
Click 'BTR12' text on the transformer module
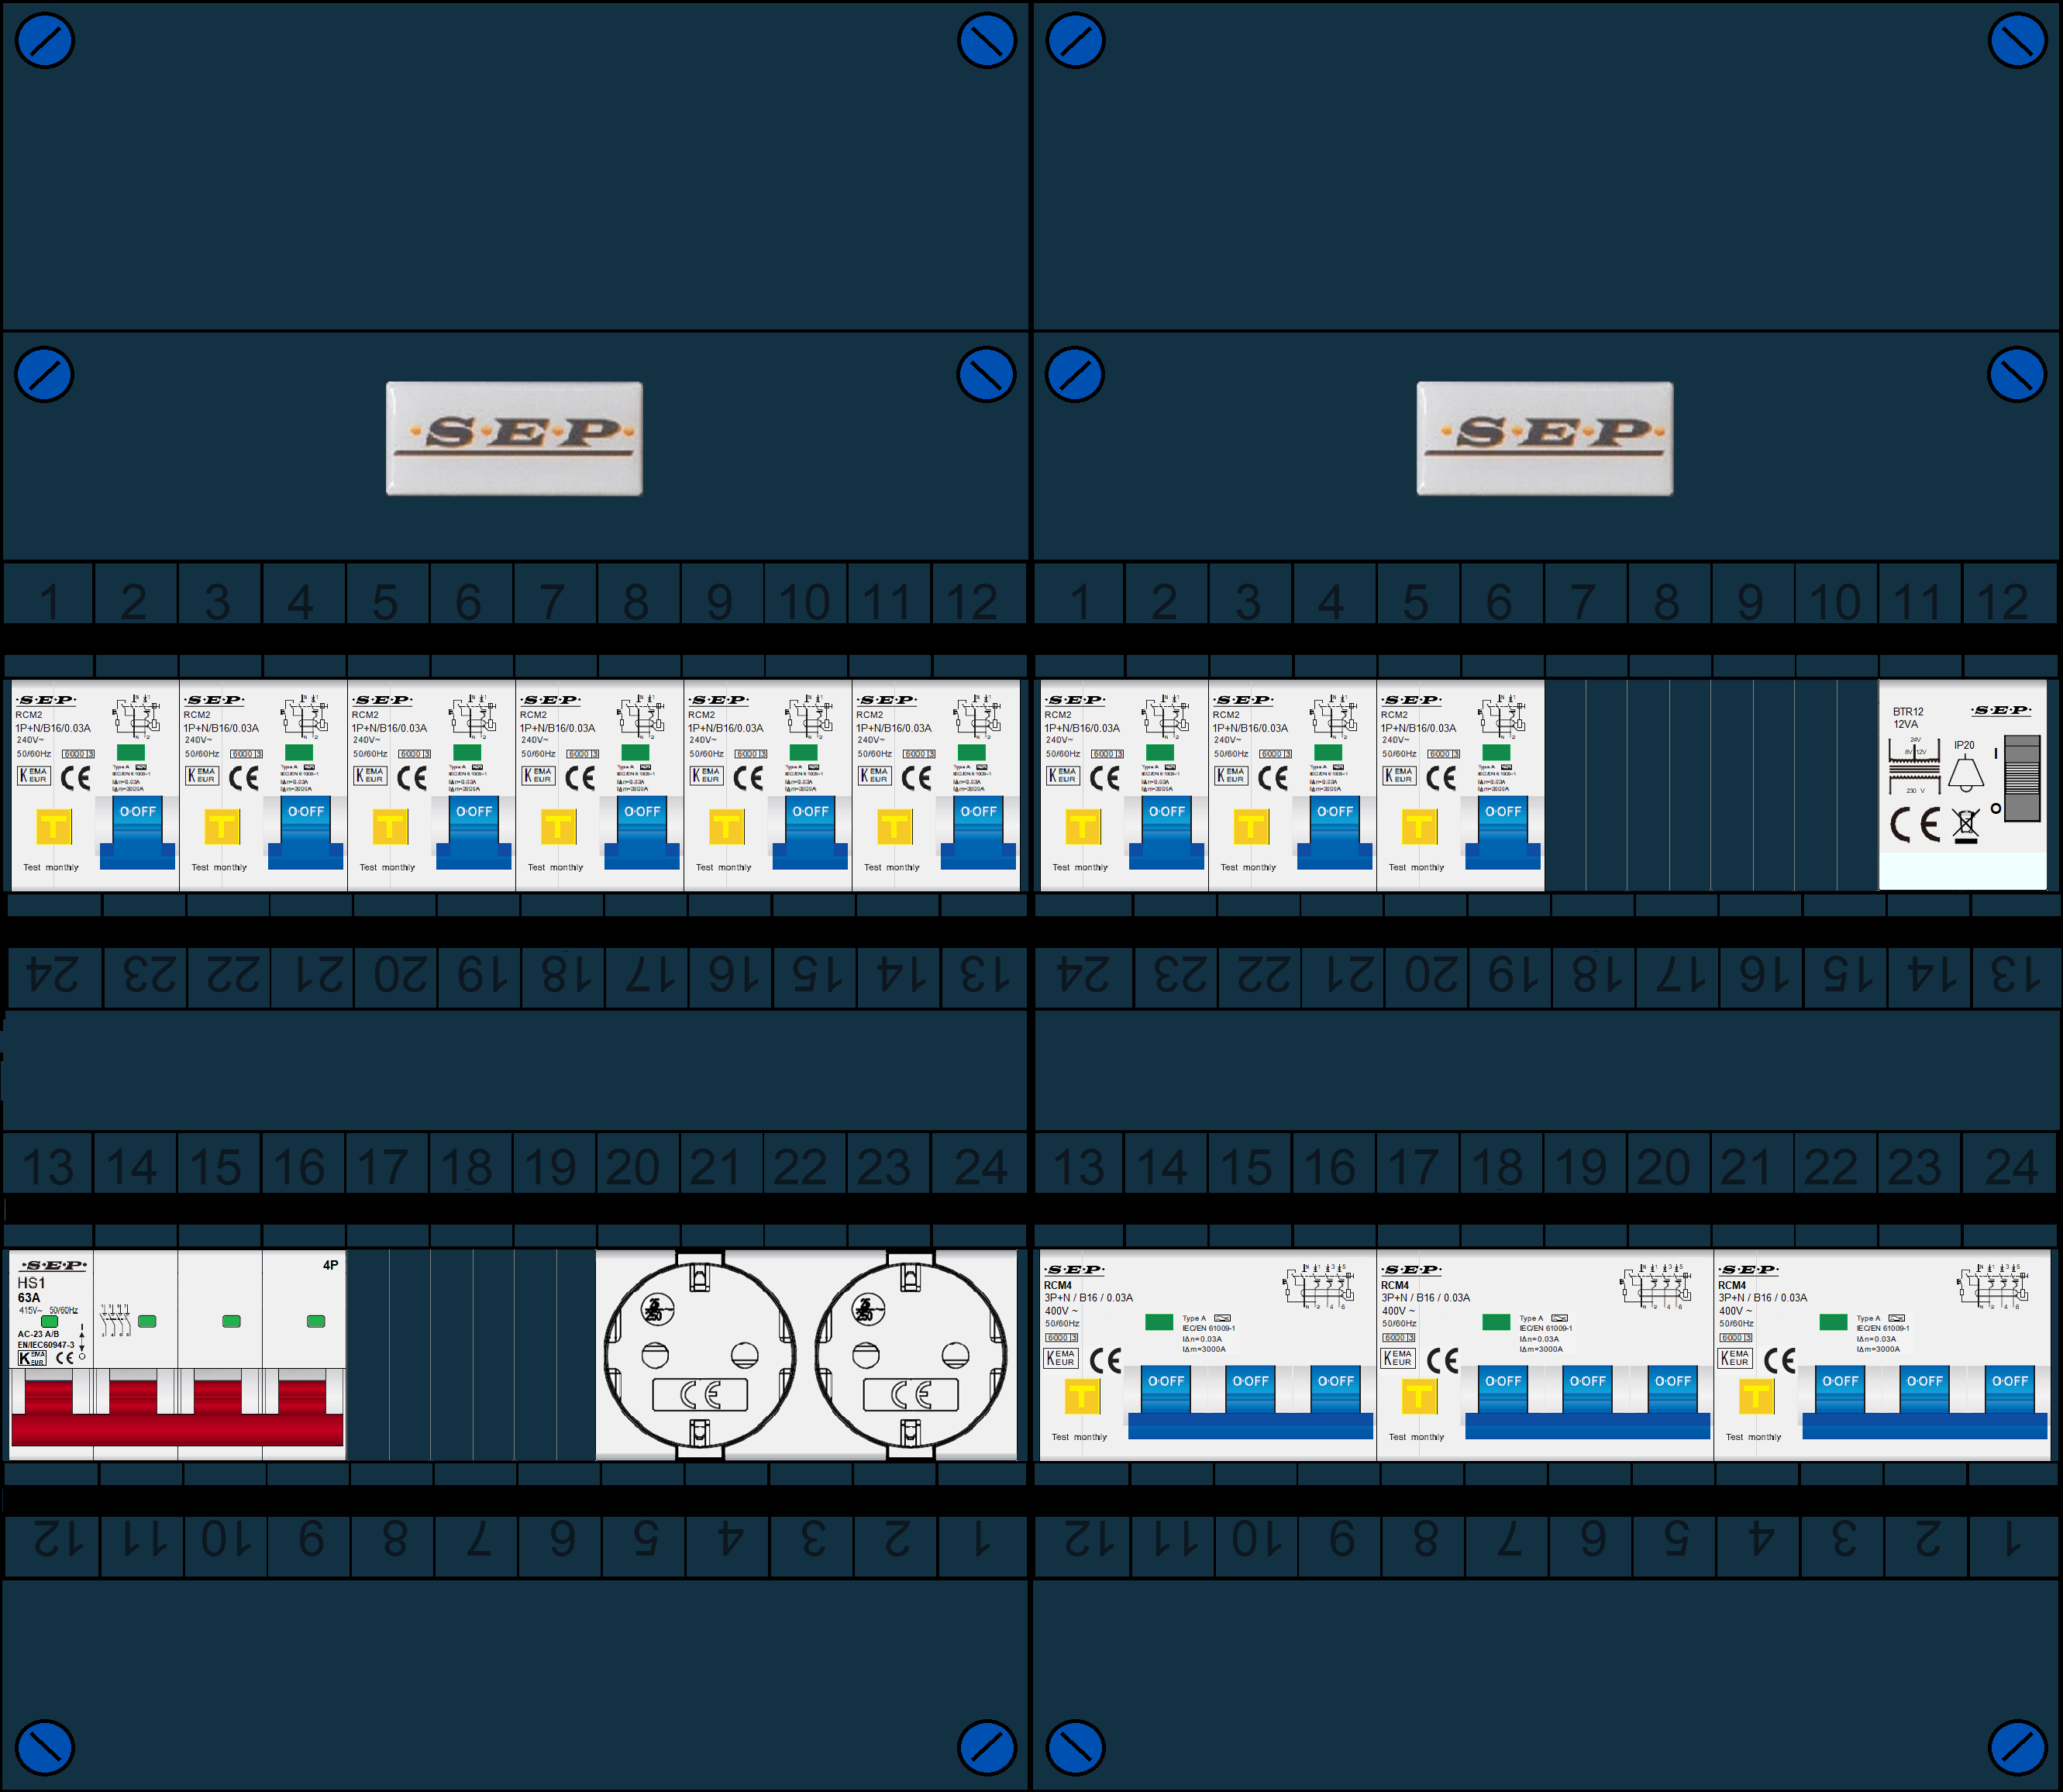[x=1907, y=712]
